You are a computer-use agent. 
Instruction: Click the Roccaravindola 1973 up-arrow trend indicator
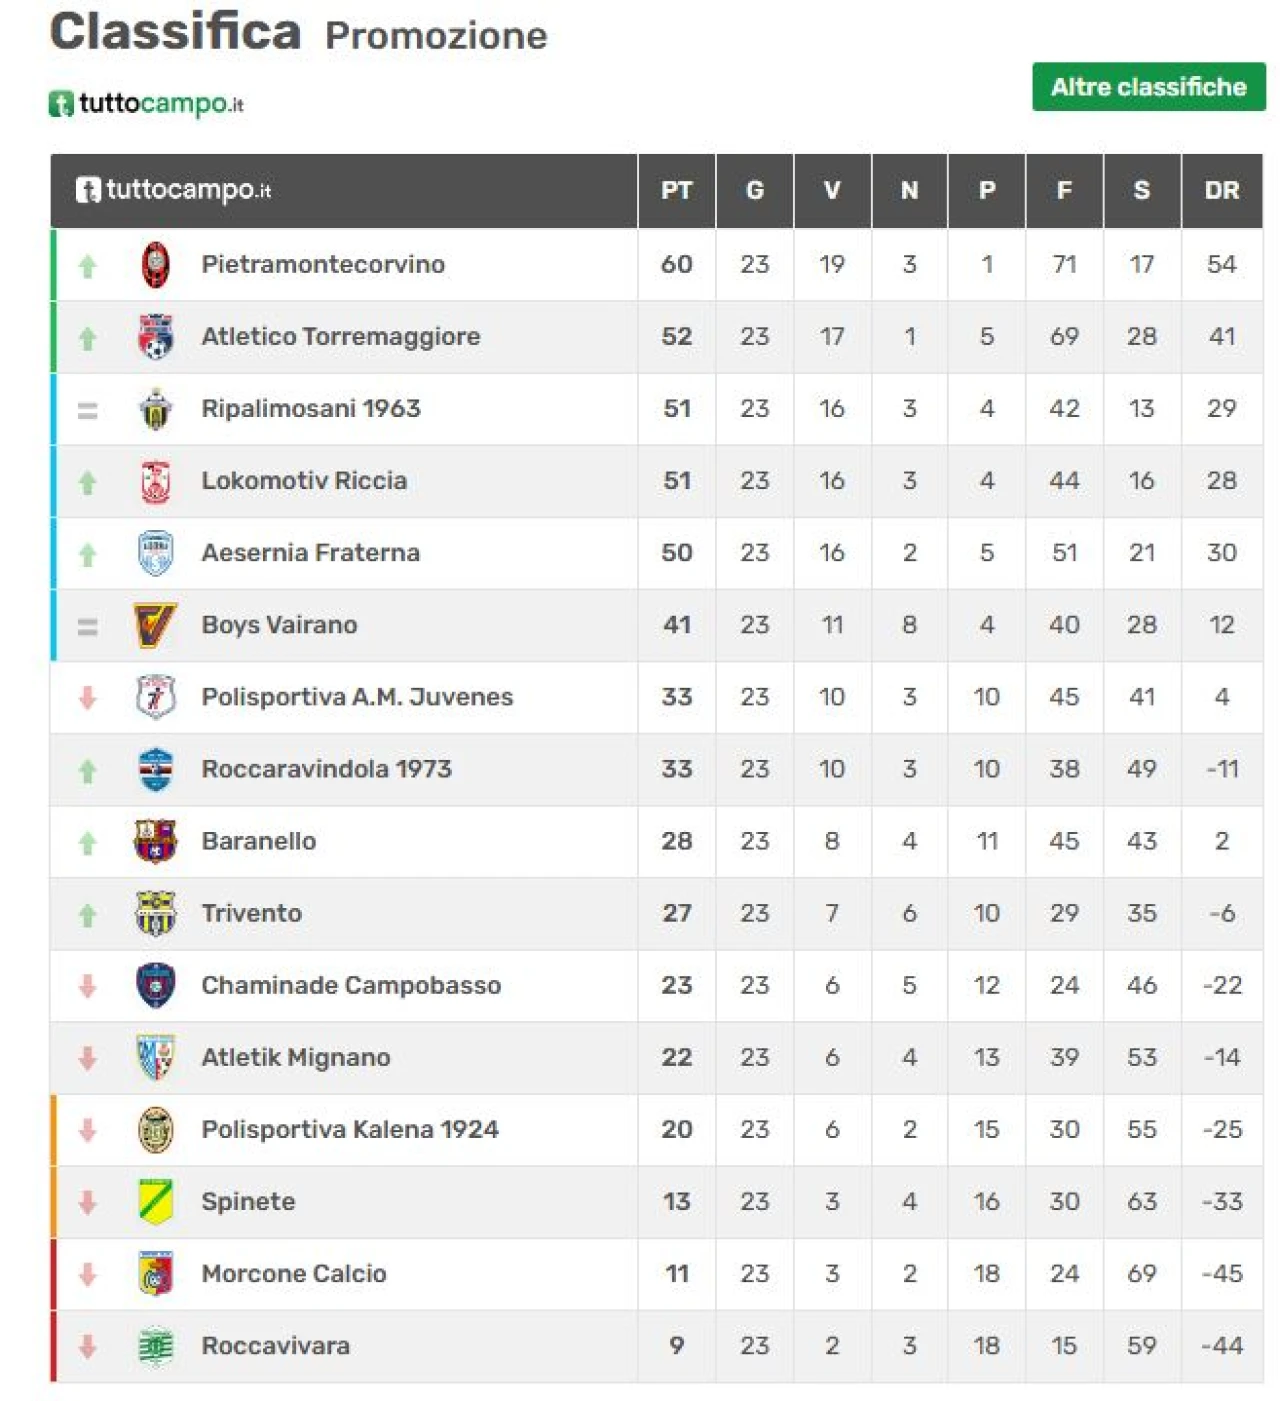point(88,771)
